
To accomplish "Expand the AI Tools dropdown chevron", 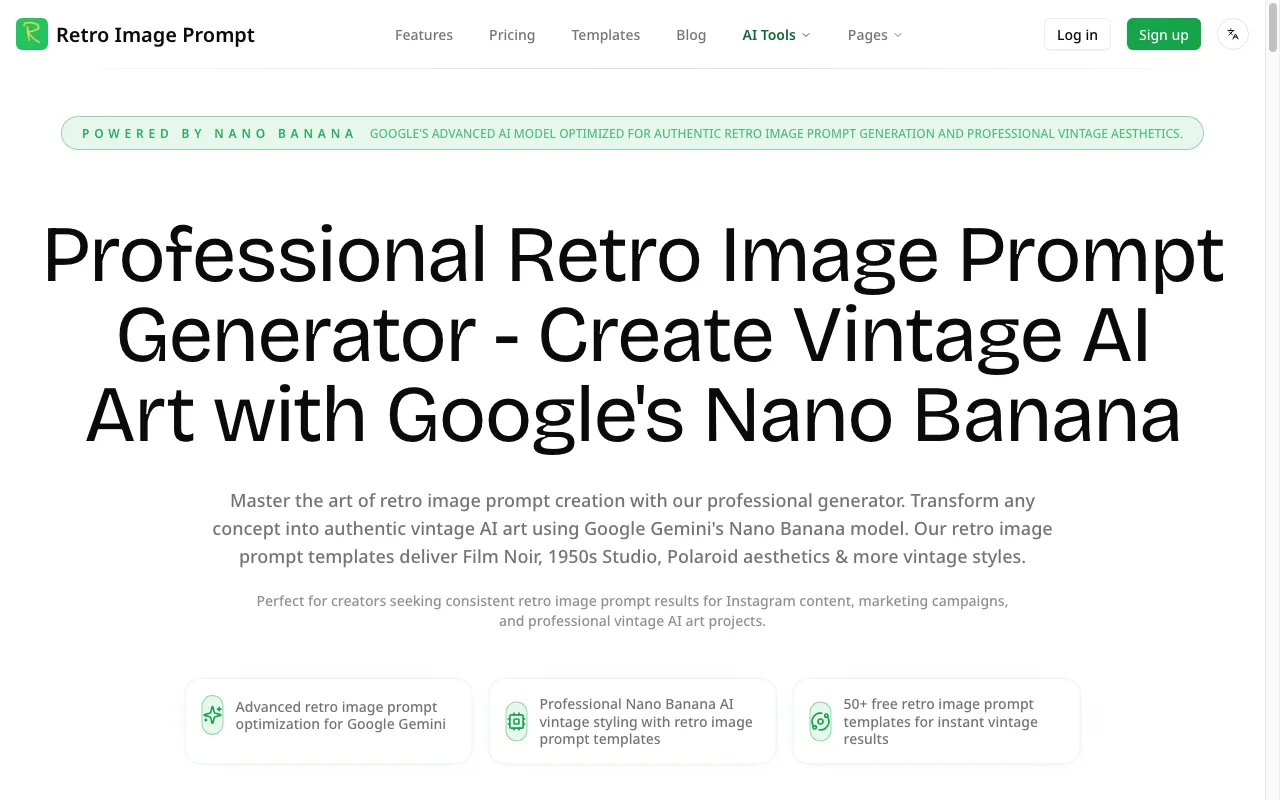I will pos(806,35).
